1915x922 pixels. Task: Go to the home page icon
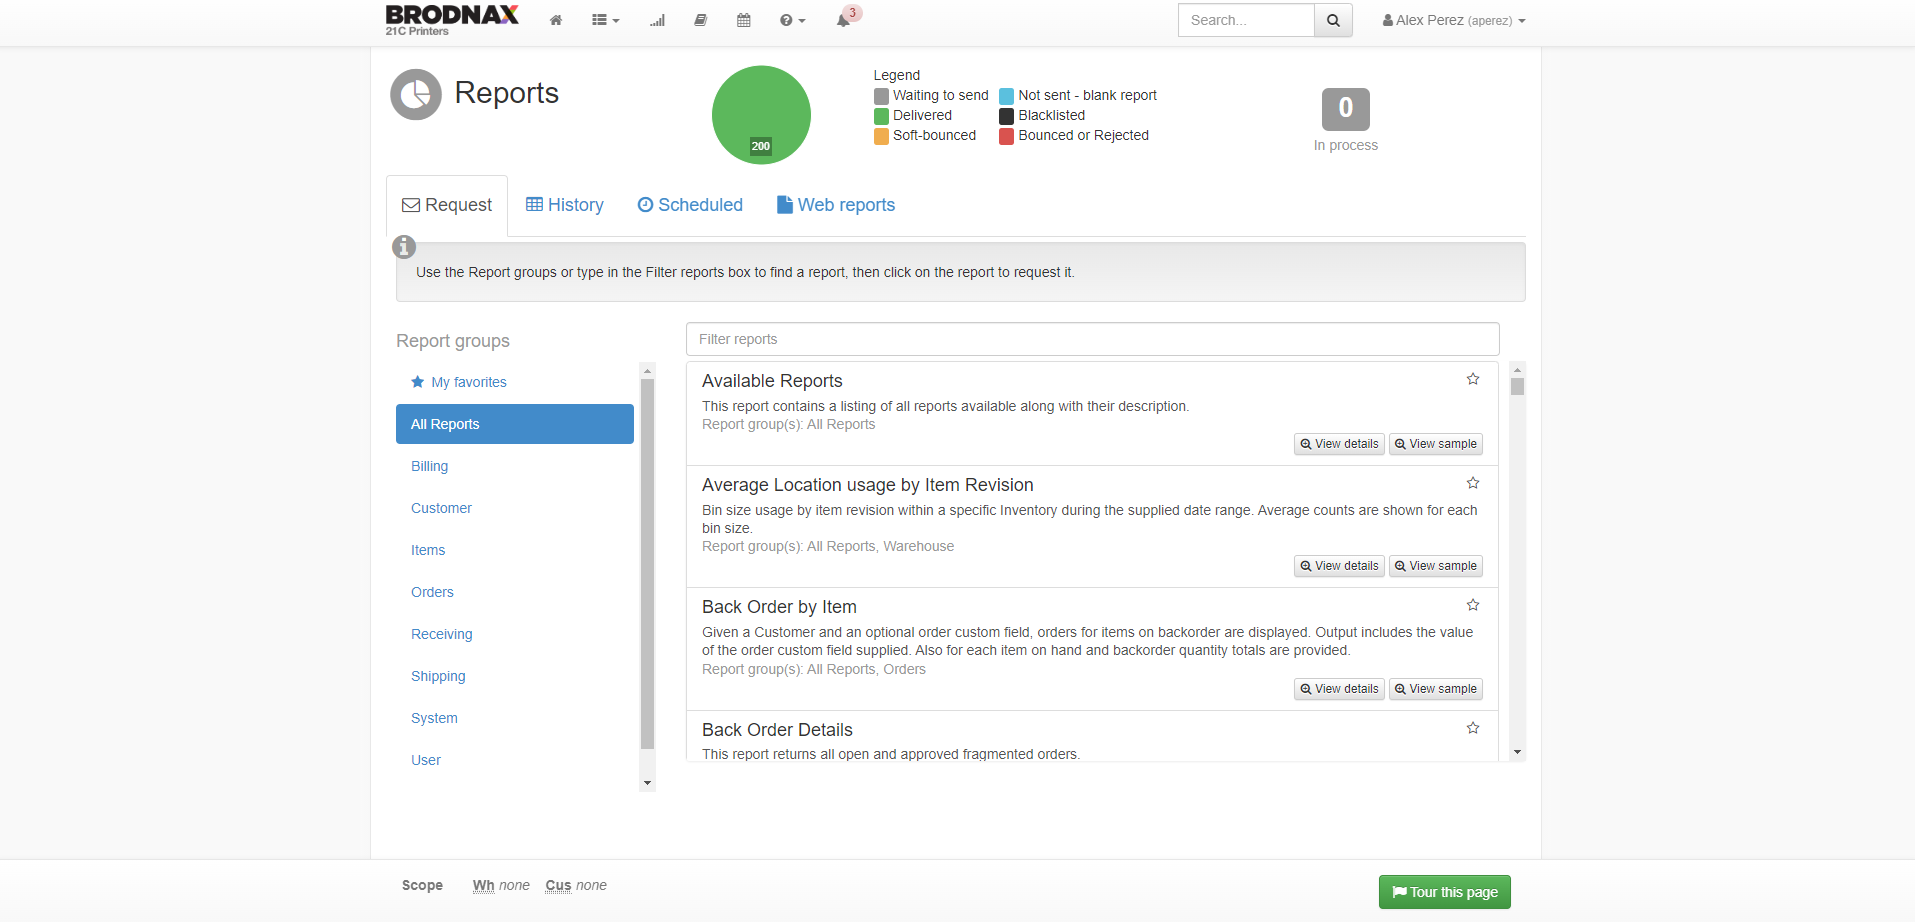(x=556, y=20)
